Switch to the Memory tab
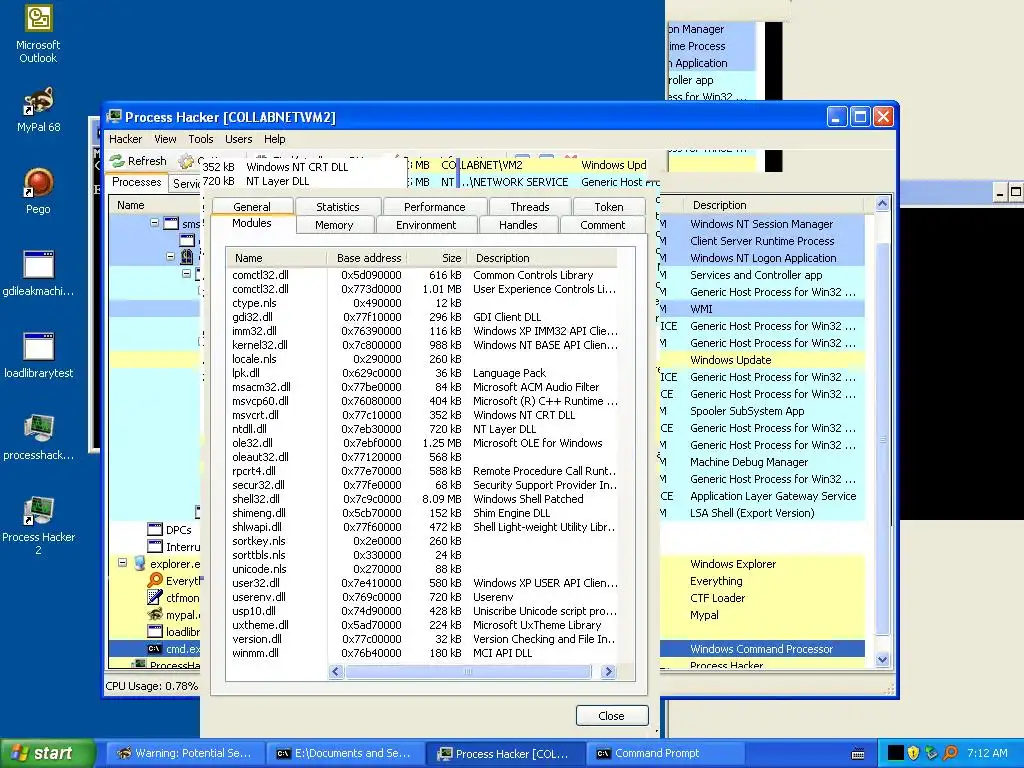 click(x=334, y=225)
